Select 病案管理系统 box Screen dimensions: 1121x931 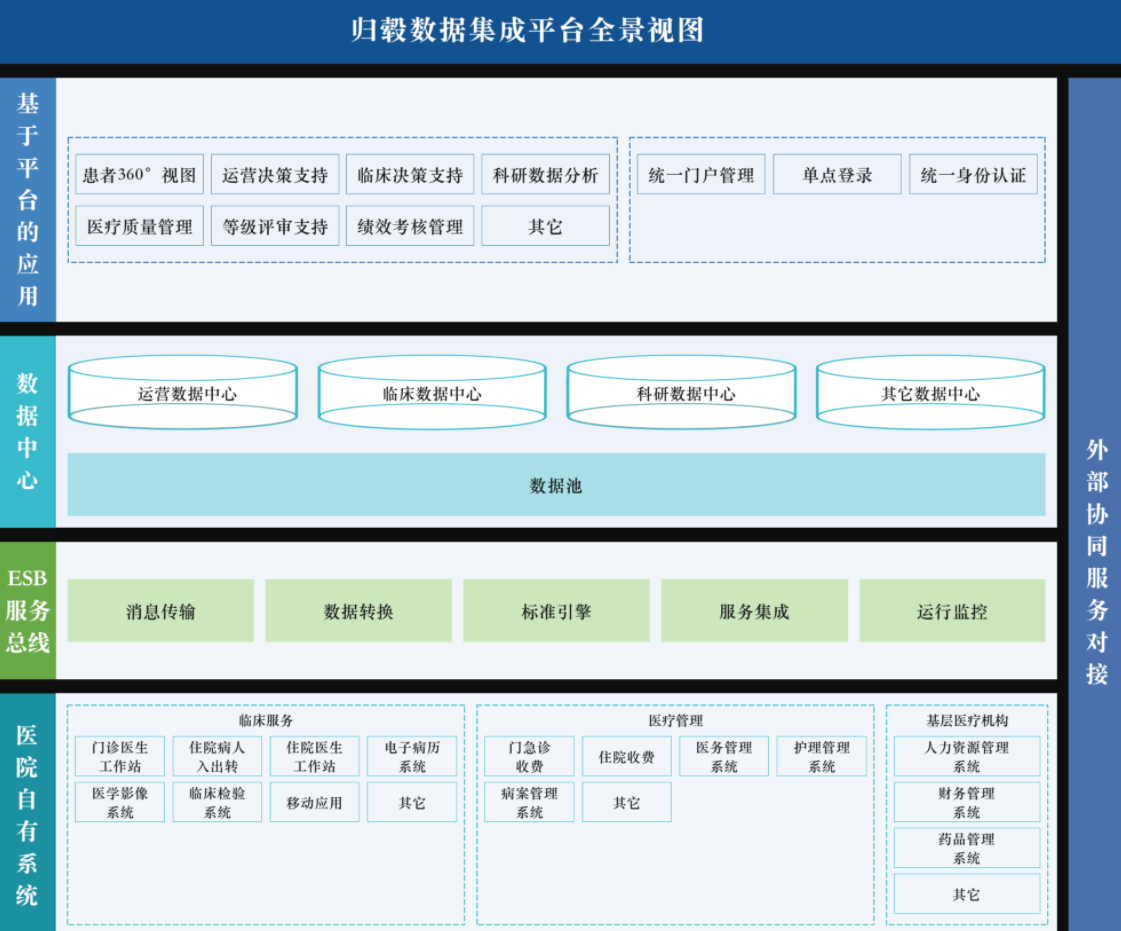529,802
